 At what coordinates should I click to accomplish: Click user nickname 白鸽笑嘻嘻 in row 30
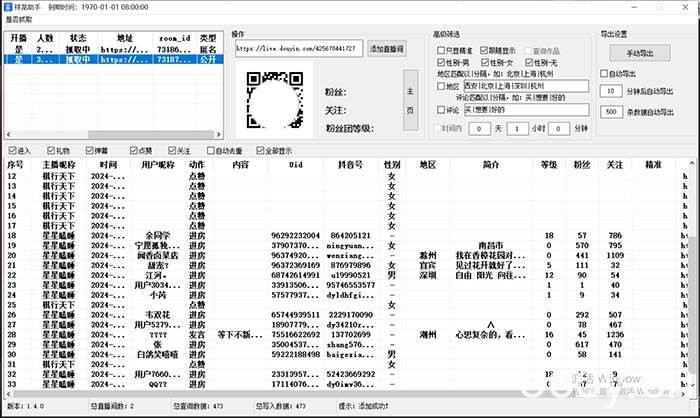pos(158,355)
